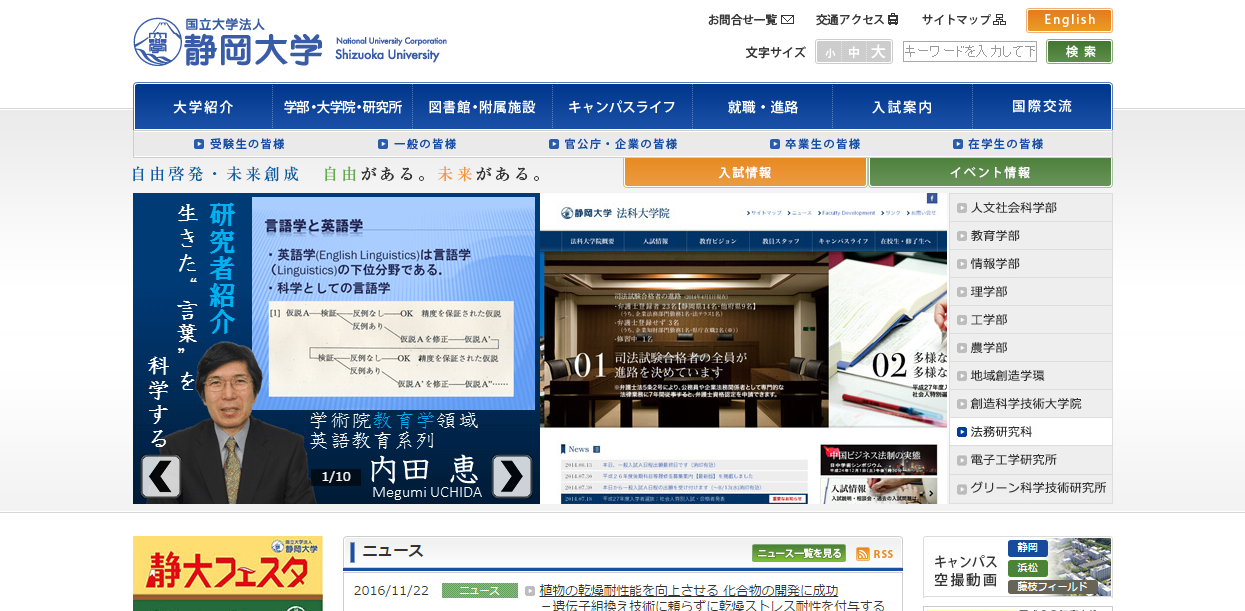
Task: Open 農学部 faculty link
Action: [x=1030, y=348]
